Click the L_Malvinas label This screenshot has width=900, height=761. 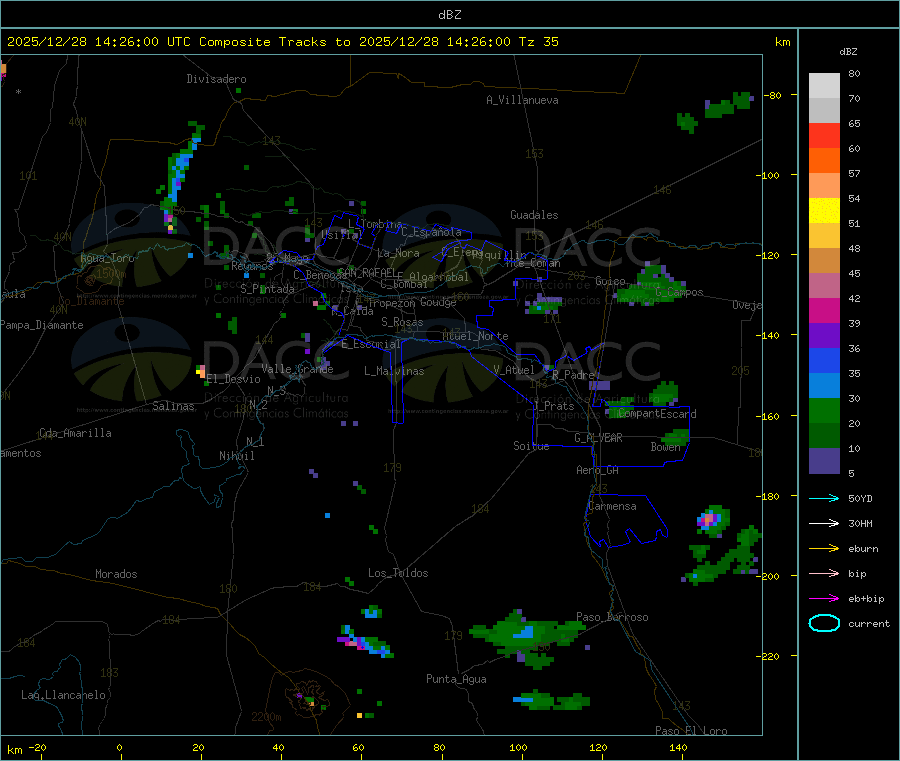click(x=394, y=371)
